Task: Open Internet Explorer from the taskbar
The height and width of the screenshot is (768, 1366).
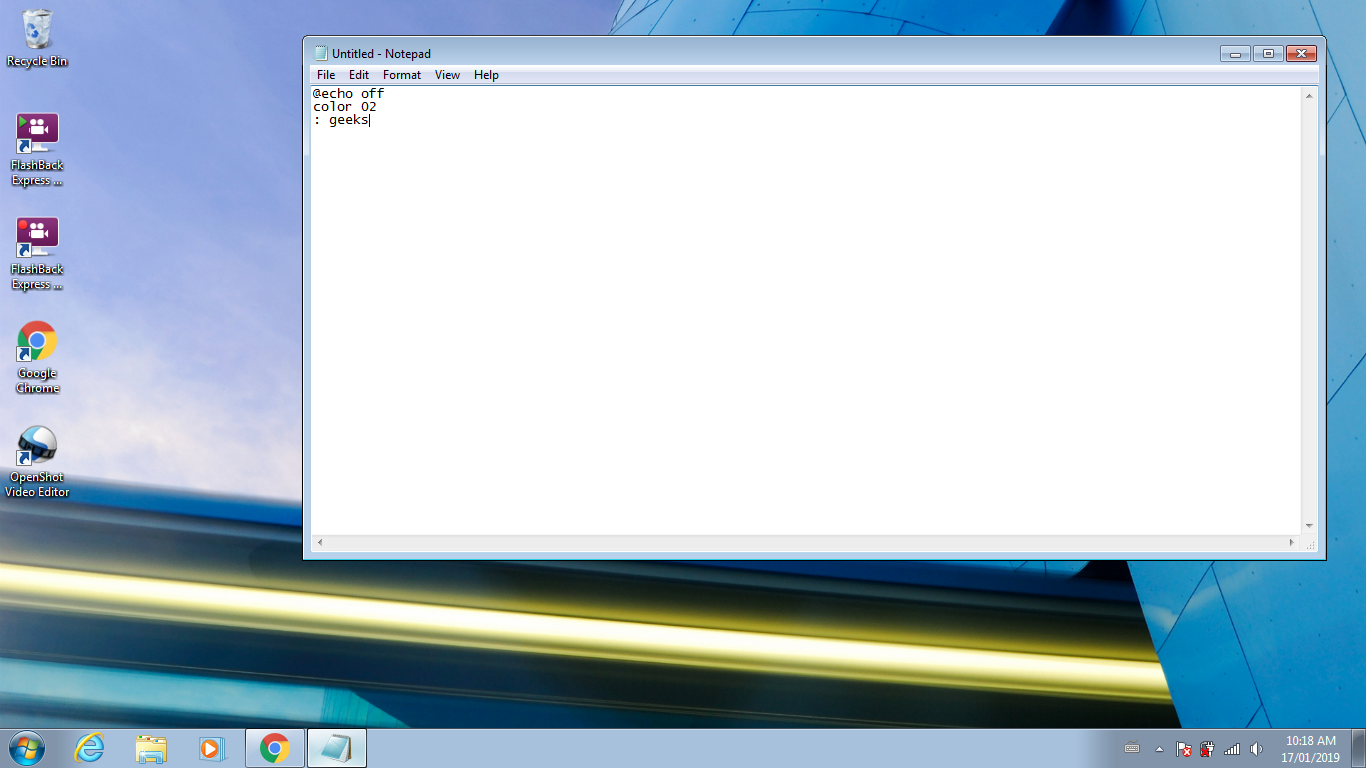Action: coord(88,747)
